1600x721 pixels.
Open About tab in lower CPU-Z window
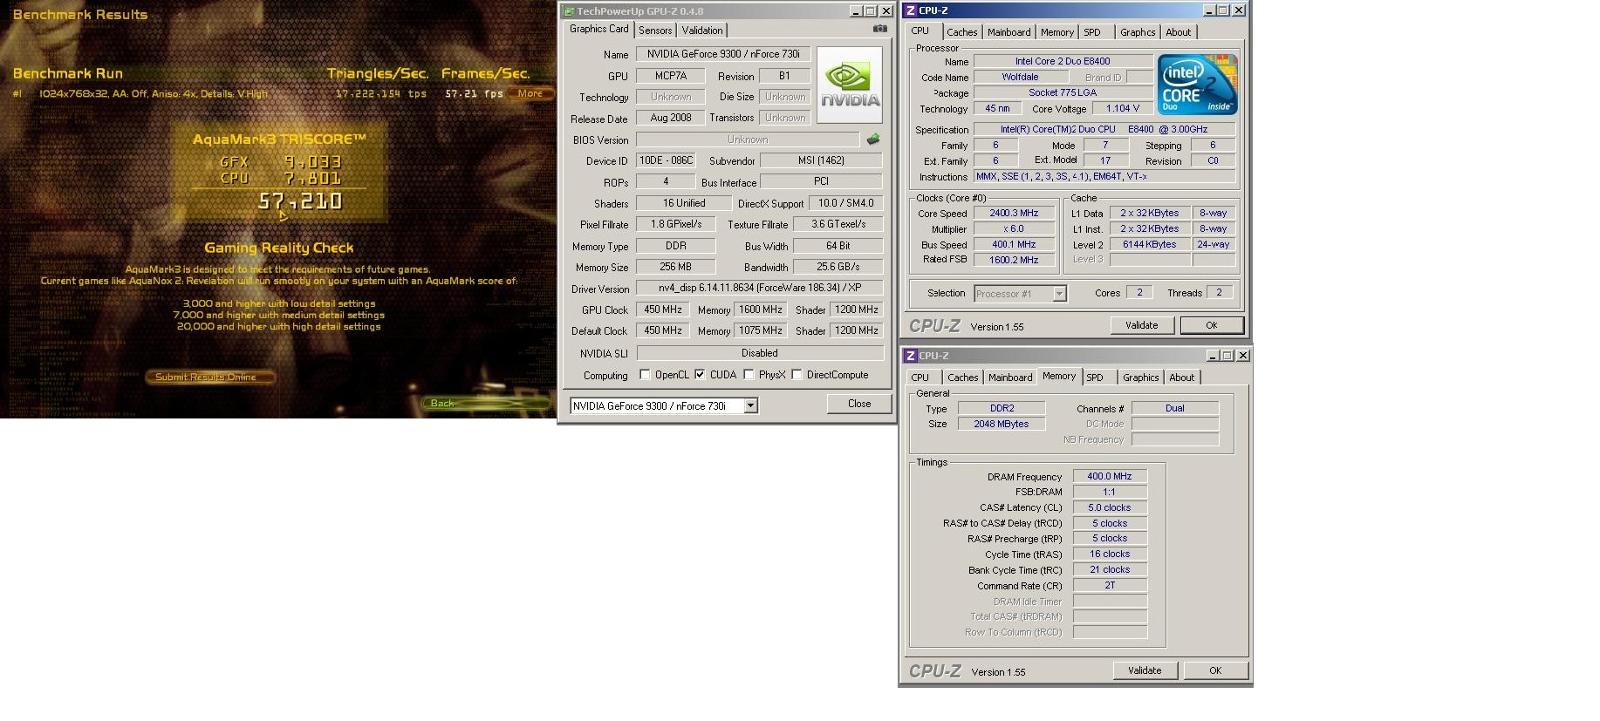(x=1182, y=377)
